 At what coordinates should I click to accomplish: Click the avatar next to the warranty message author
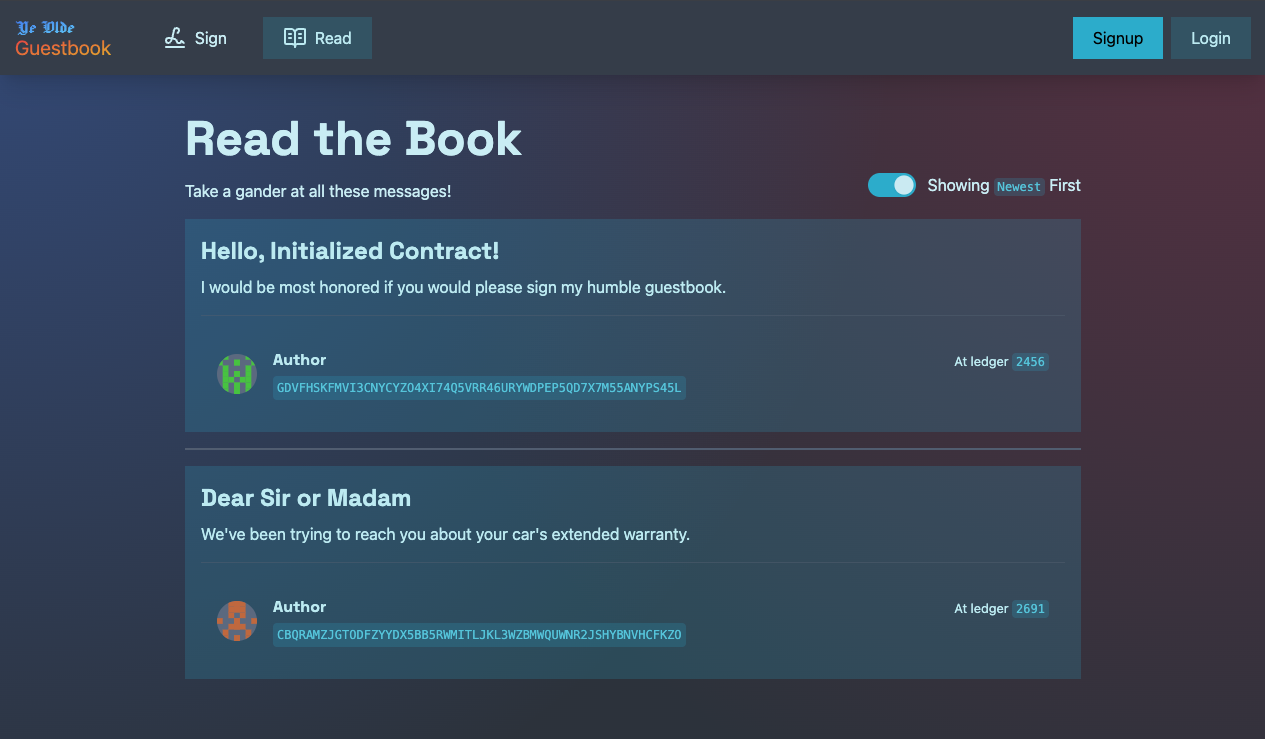pyautogui.click(x=236, y=620)
